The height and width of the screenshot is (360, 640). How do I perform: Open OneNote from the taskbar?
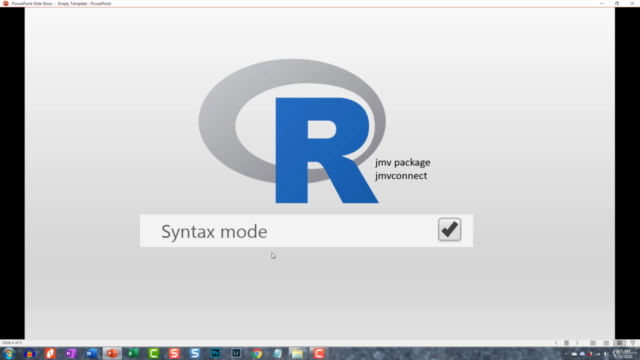click(71, 353)
